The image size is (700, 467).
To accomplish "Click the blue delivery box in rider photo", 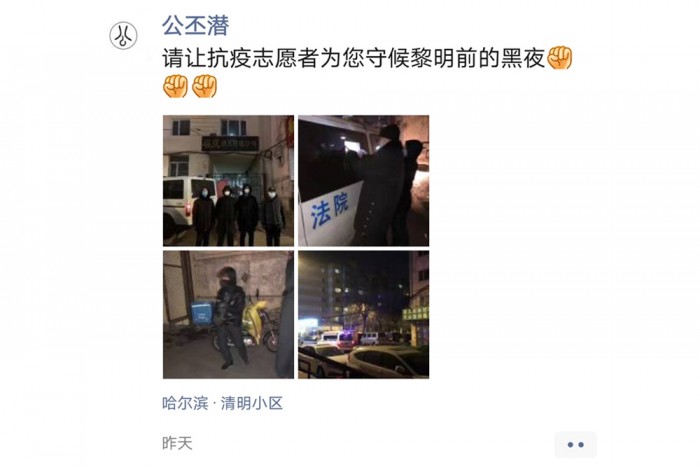I will [x=201, y=313].
